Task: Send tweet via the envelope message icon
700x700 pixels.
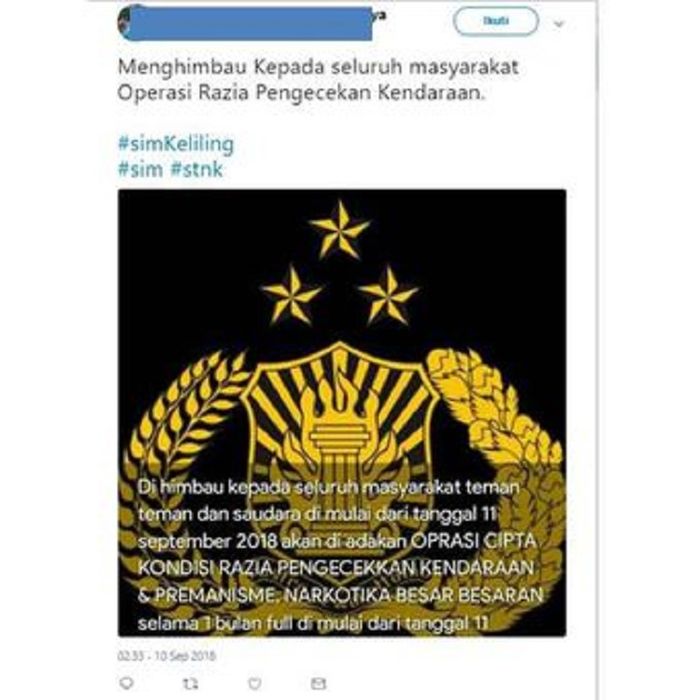Action: (318, 683)
